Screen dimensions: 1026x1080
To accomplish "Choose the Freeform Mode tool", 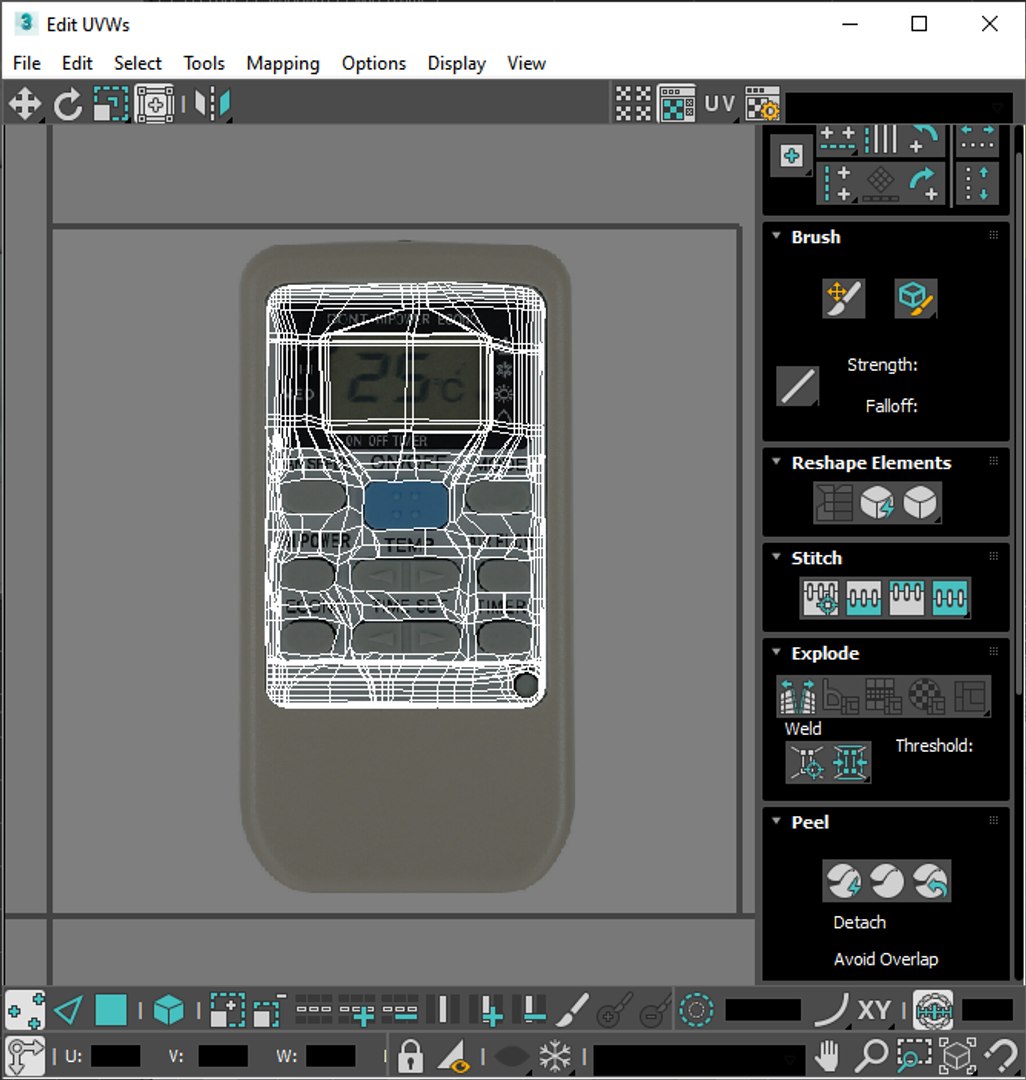I will (154, 105).
